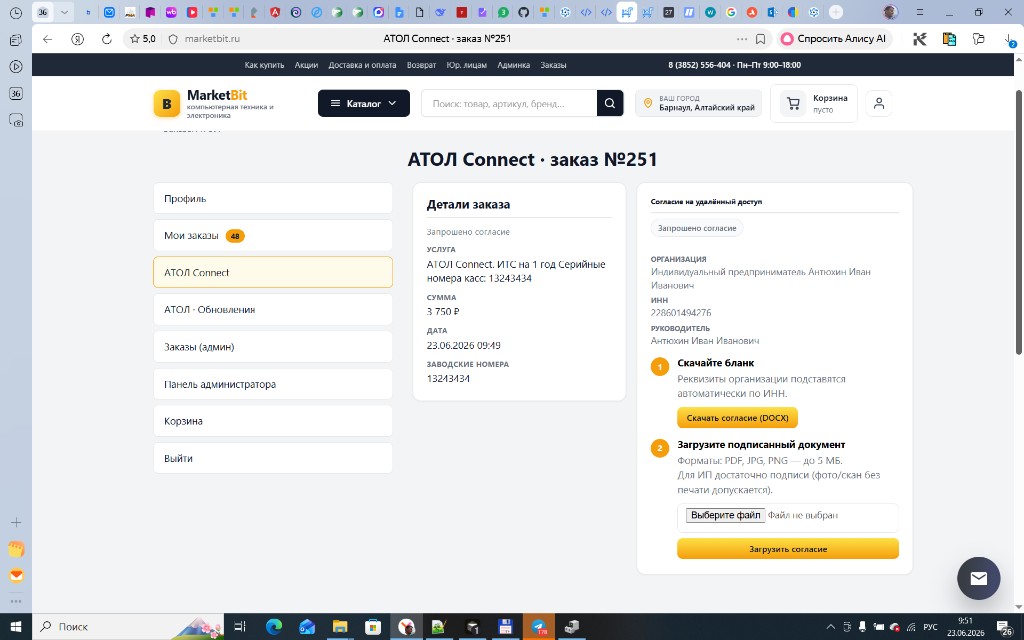
Task: Show hidden system tray icons
Action: tap(830, 627)
